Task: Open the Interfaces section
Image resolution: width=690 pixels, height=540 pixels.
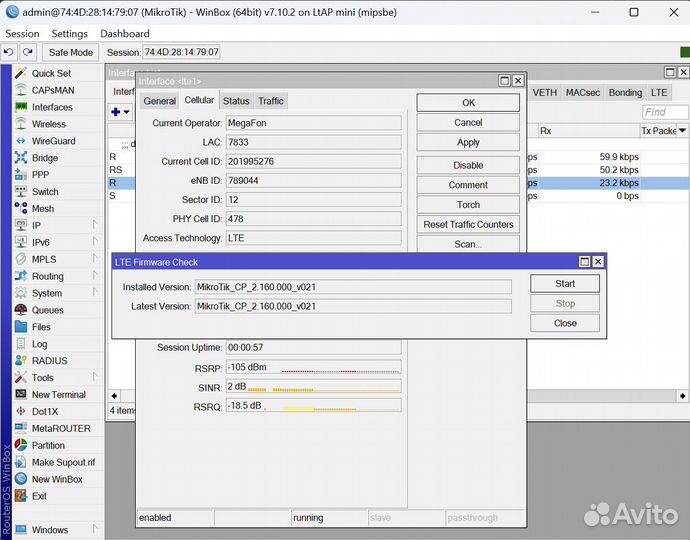Action: (x=51, y=107)
